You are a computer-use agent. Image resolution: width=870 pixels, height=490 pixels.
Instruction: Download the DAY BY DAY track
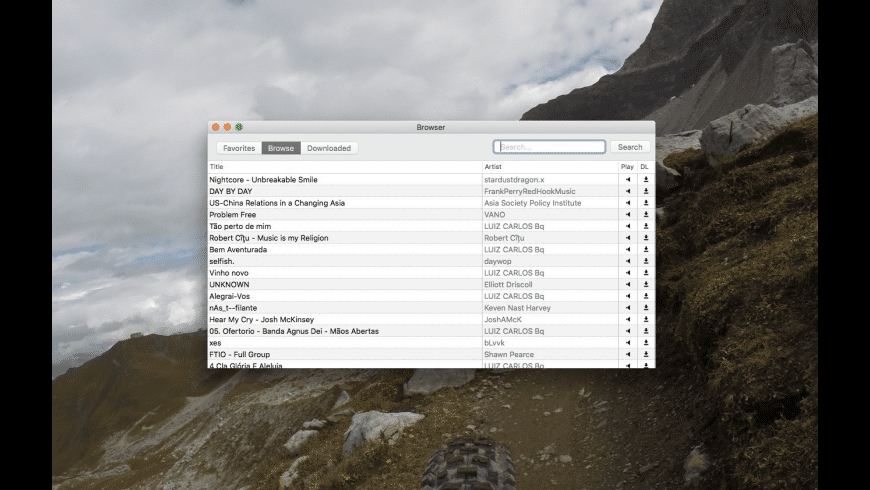point(646,191)
